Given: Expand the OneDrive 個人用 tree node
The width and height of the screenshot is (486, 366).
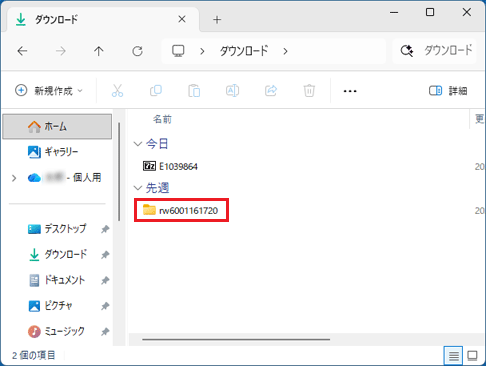Looking at the screenshot, I should (14, 178).
